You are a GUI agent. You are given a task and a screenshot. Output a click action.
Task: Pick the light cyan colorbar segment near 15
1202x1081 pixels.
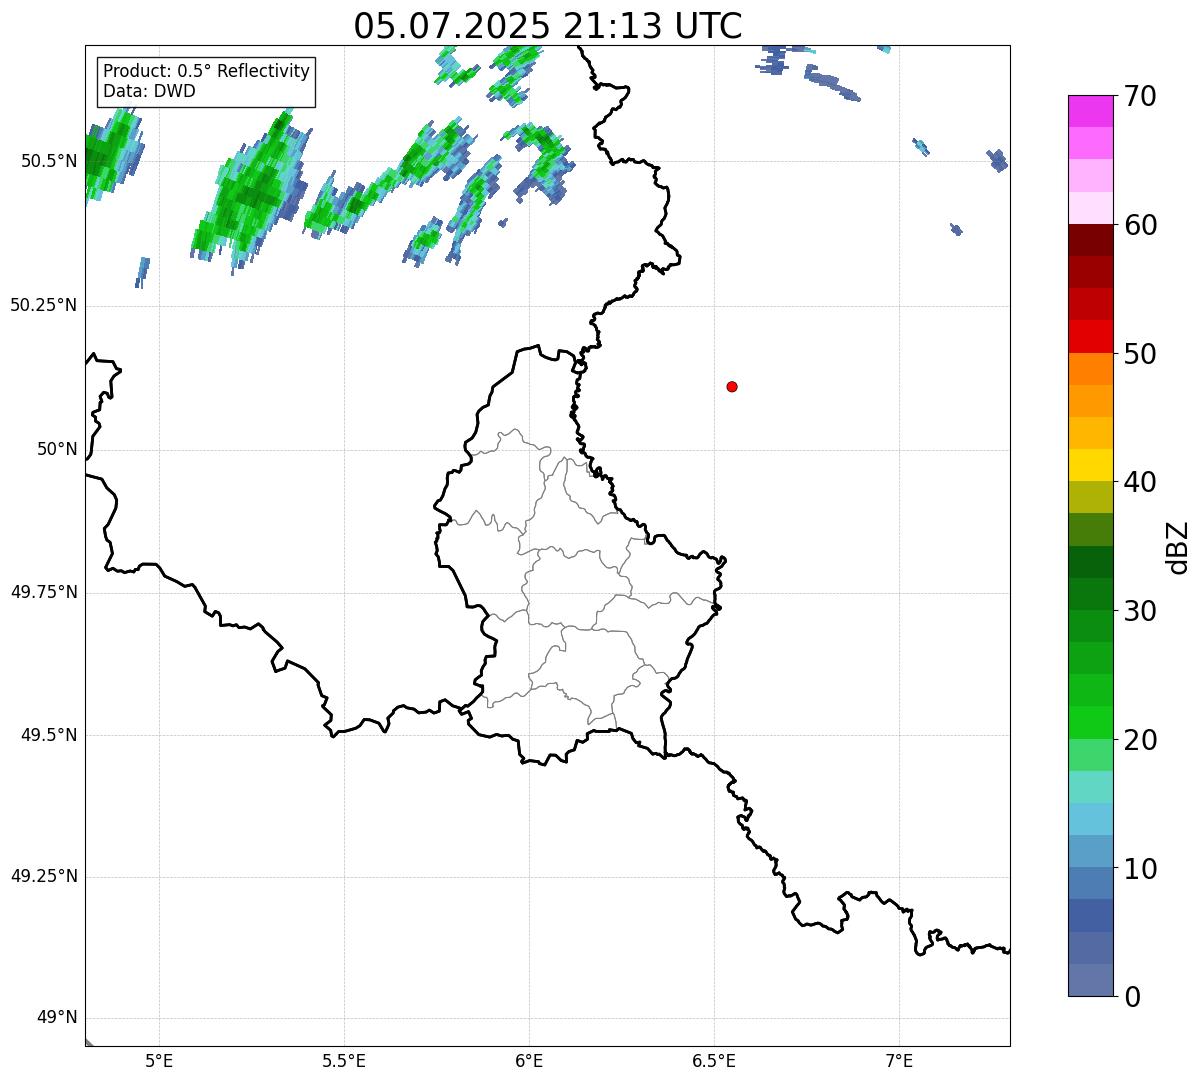point(1090,786)
